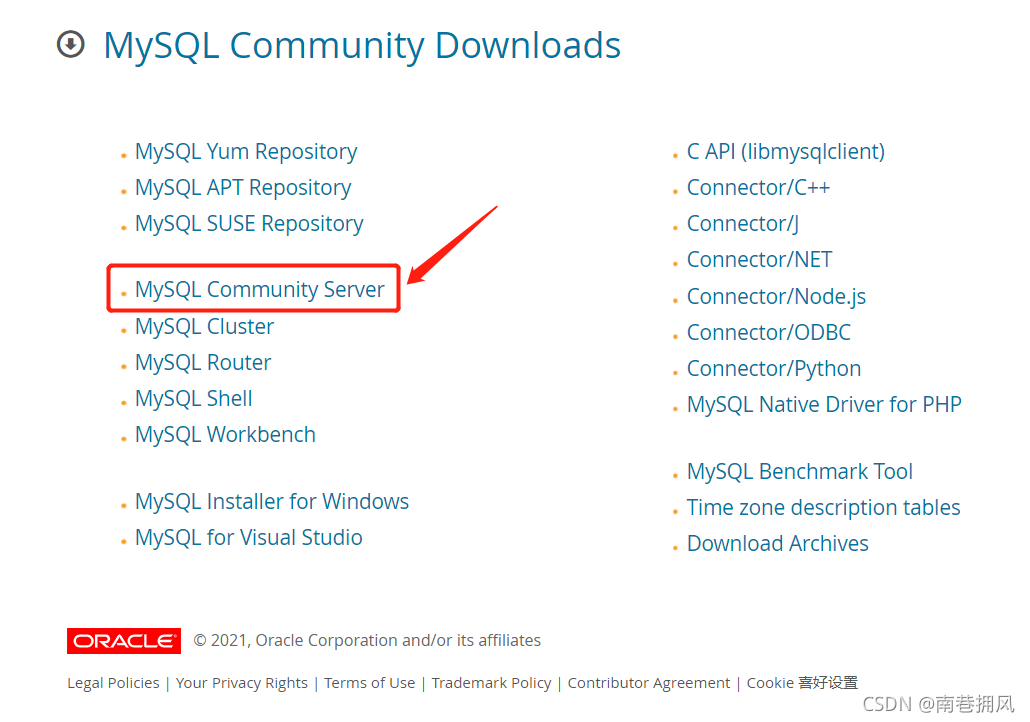Open the MySQL APT Repository link

click(243, 188)
